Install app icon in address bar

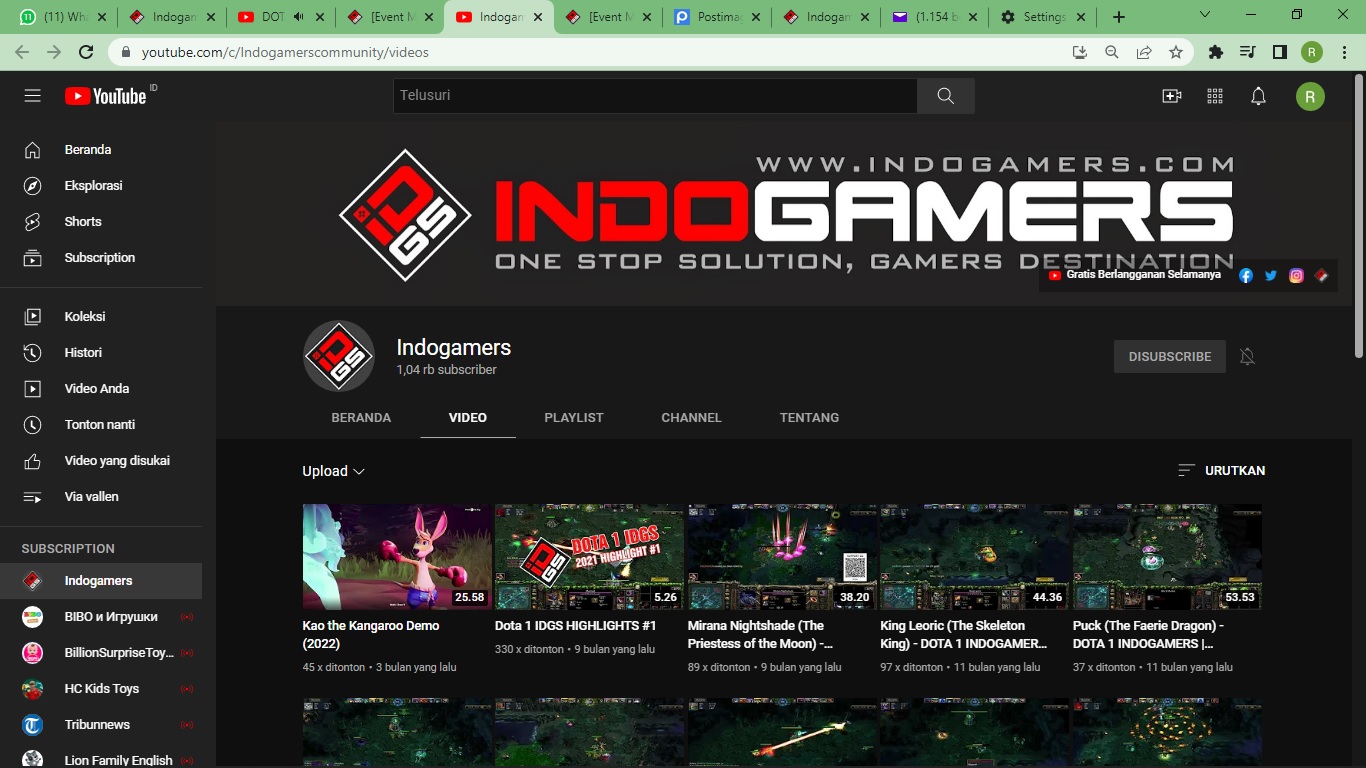tap(1080, 52)
